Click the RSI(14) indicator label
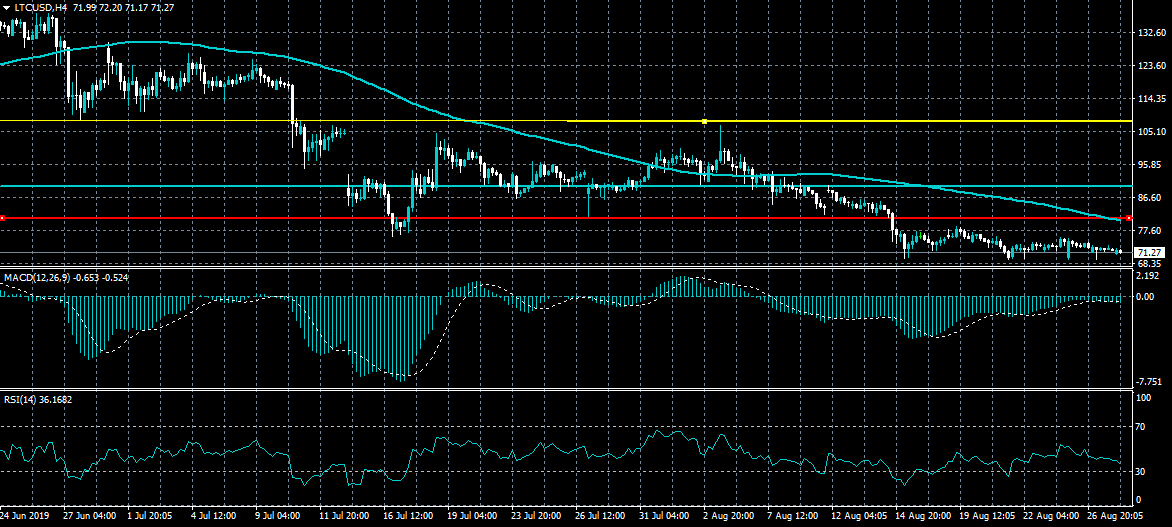Image resolution: width=1172 pixels, height=527 pixels. click(22, 399)
